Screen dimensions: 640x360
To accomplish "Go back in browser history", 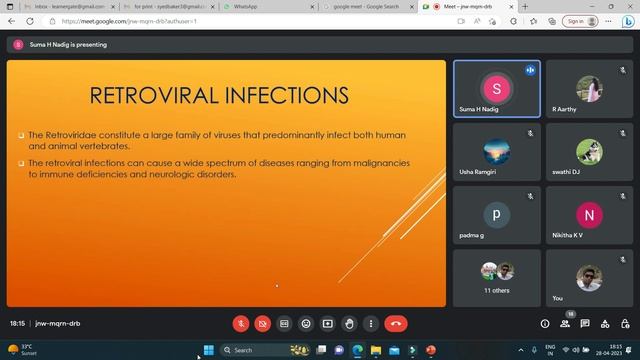I will (x=11, y=21).
